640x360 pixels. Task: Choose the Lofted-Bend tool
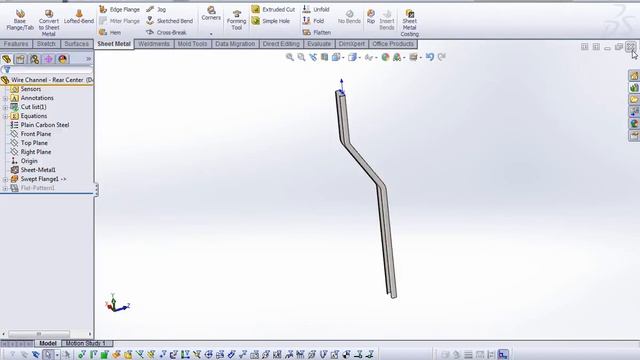[79, 17]
